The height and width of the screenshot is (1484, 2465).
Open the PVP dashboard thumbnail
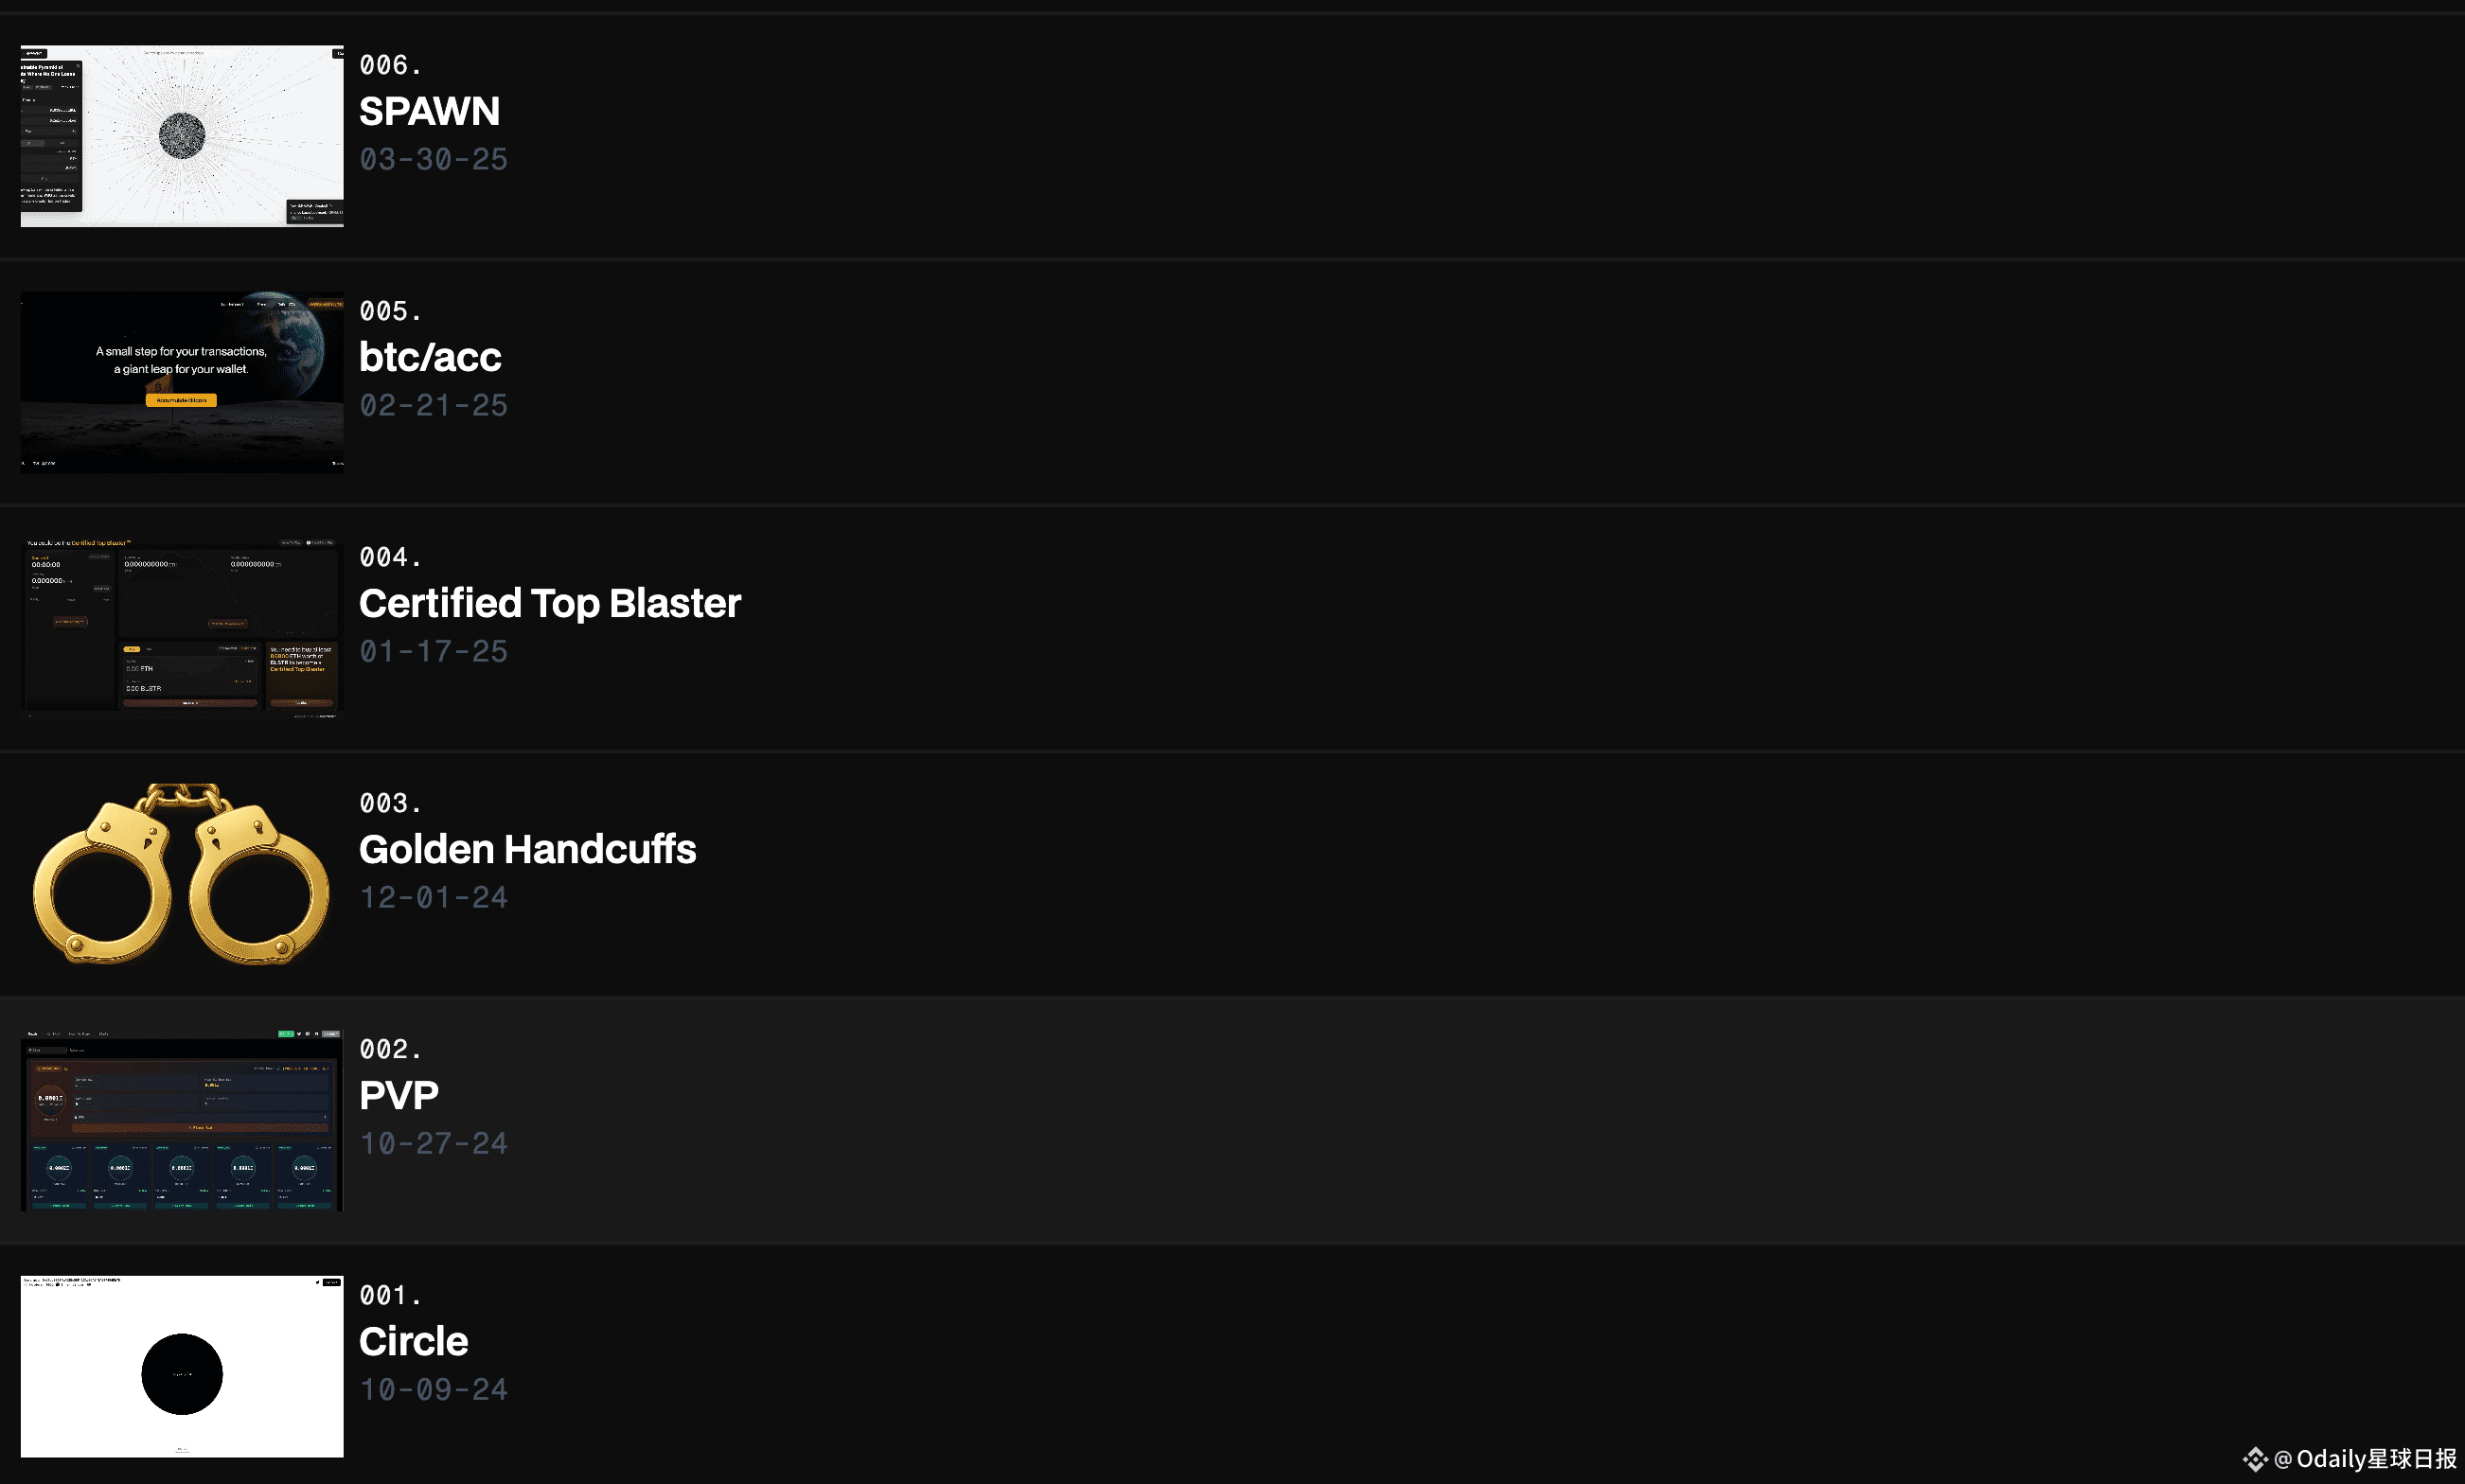pos(182,1120)
